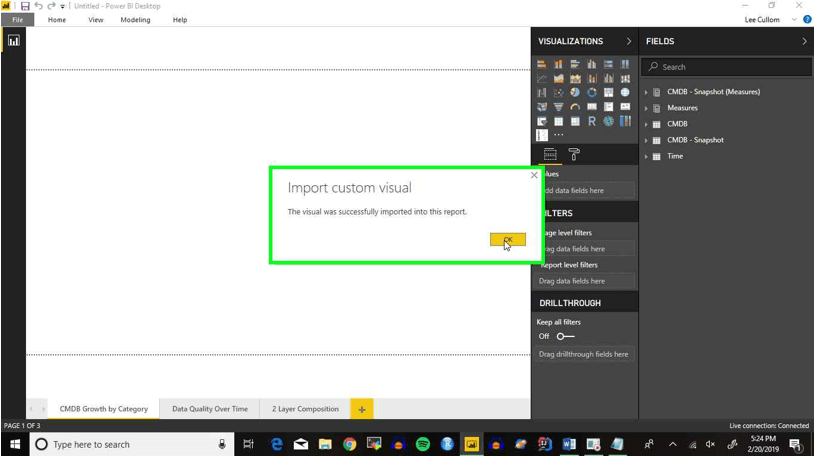Open Spotify from the taskbar
The image size is (816, 456).
click(x=423, y=444)
